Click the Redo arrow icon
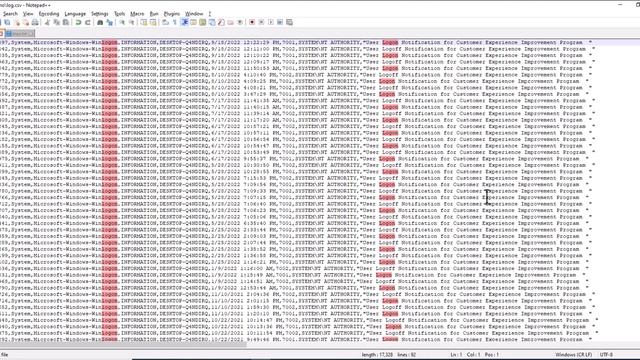The height and width of the screenshot is (360, 640). coord(88,22)
